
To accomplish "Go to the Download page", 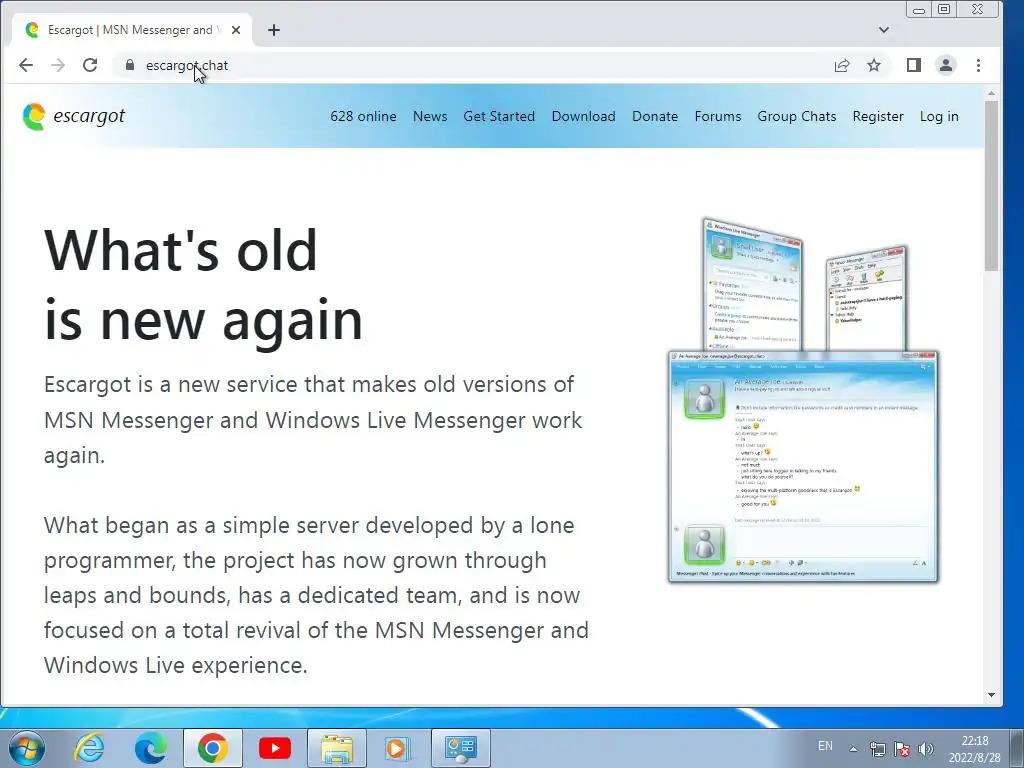I will click(x=583, y=116).
